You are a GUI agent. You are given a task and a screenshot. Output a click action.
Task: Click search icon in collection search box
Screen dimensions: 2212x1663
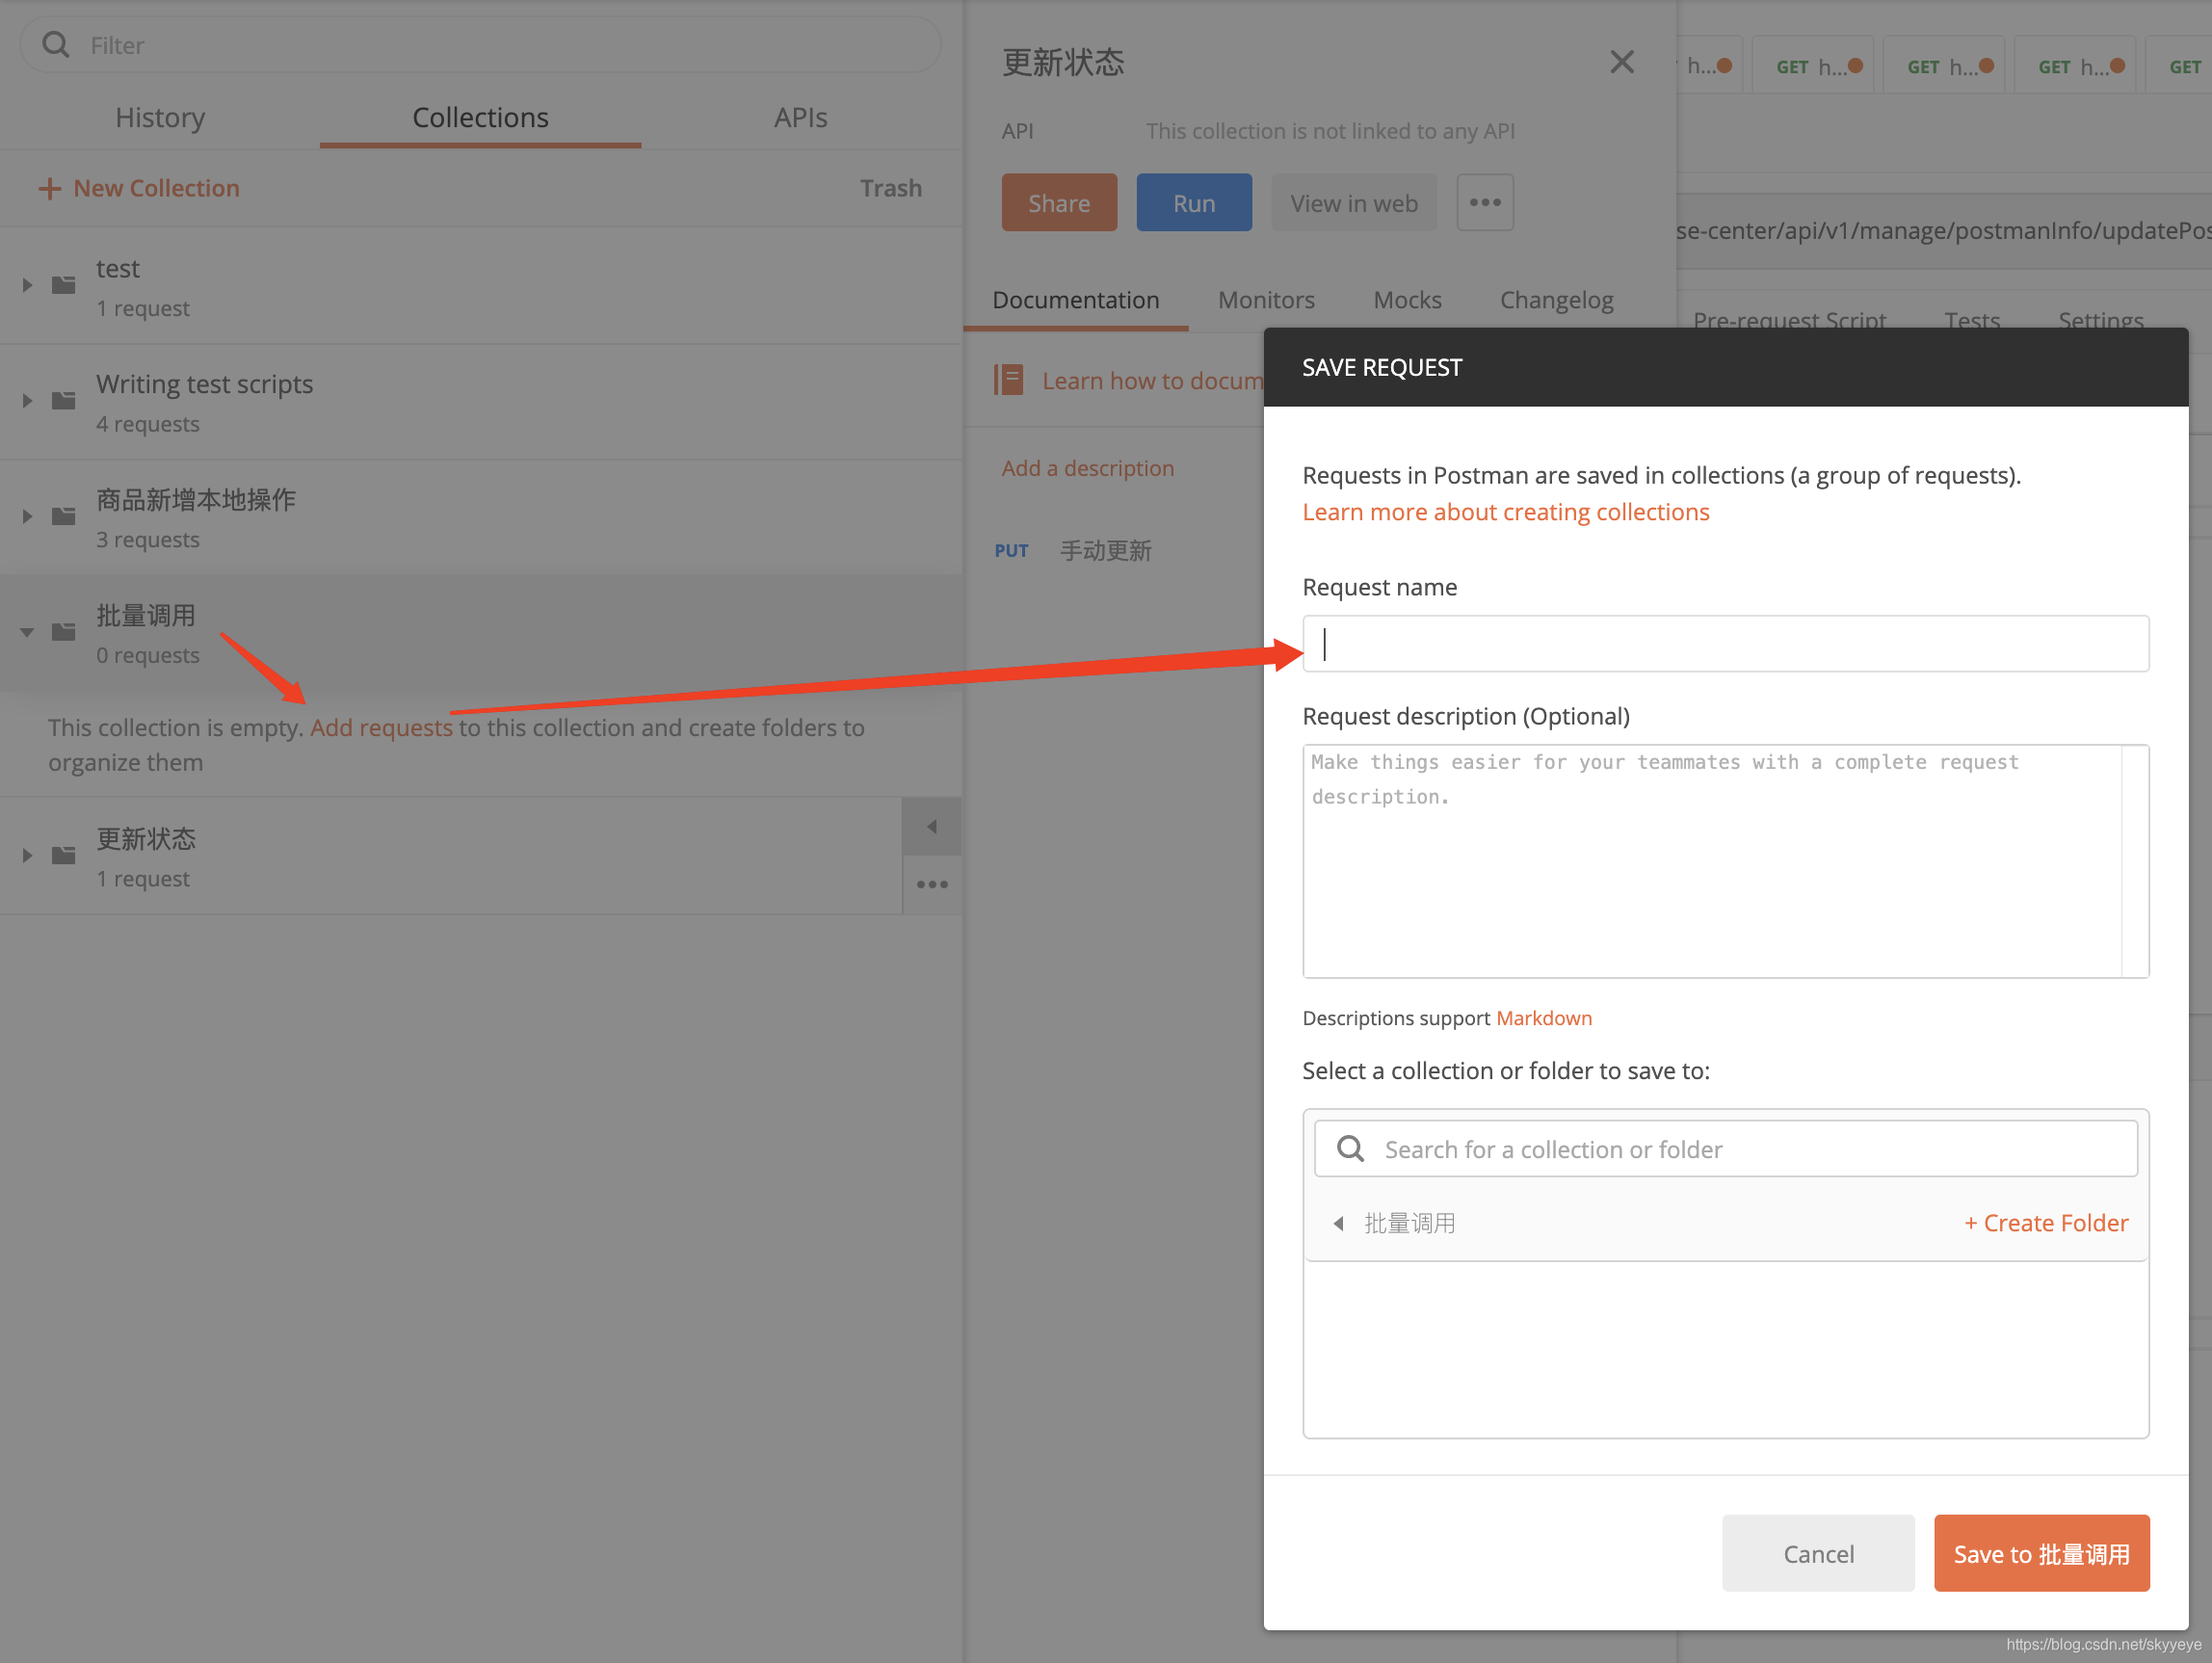pyautogui.click(x=1350, y=1148)
